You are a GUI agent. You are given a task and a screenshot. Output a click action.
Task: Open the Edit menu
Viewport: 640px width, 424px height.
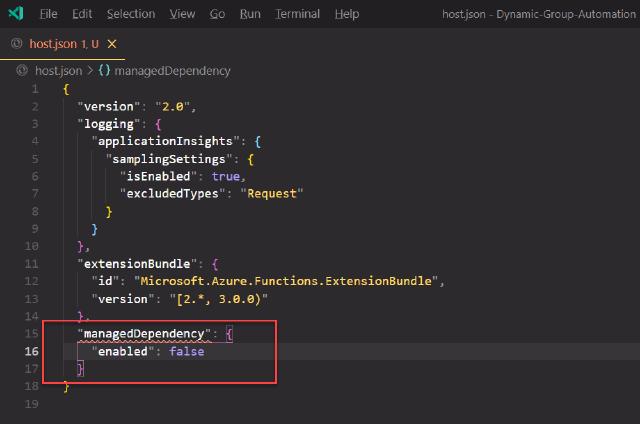click(x=82, y=14)
